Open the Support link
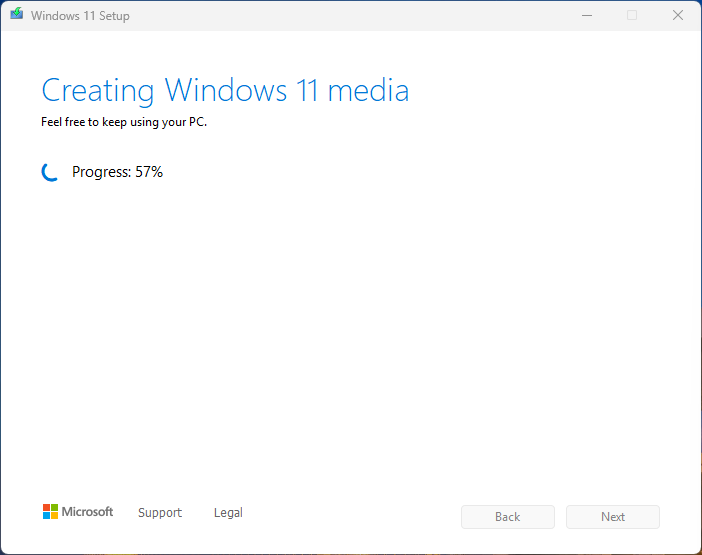The width and height of the screenshot is (702, 555). tap(160, 513)
